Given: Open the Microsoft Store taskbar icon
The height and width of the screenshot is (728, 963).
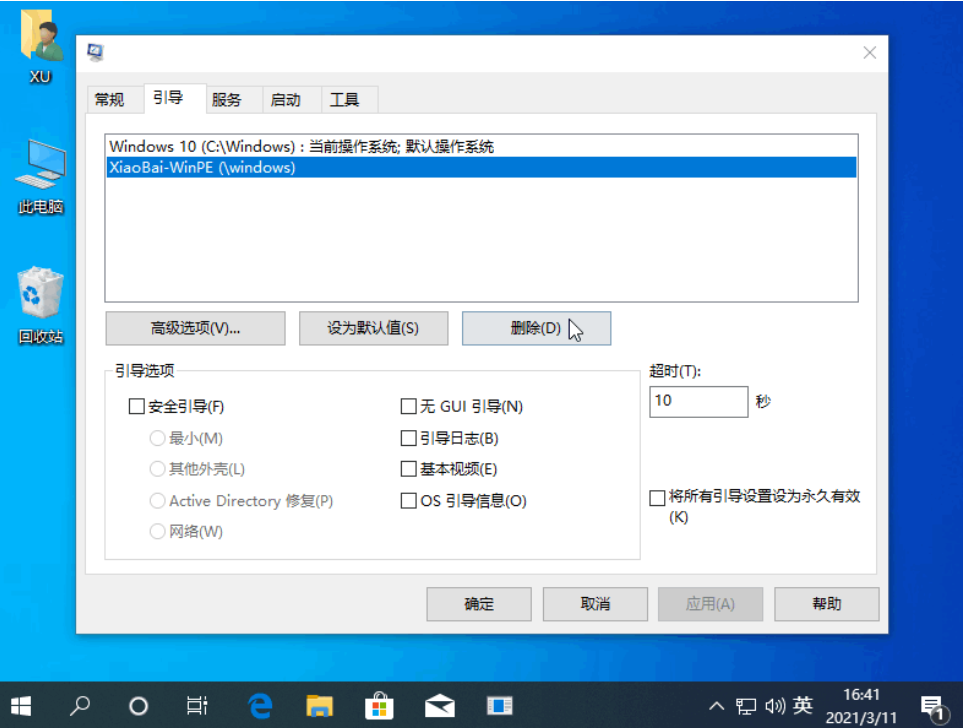Looking at the screenshot, I should point(379,705).
